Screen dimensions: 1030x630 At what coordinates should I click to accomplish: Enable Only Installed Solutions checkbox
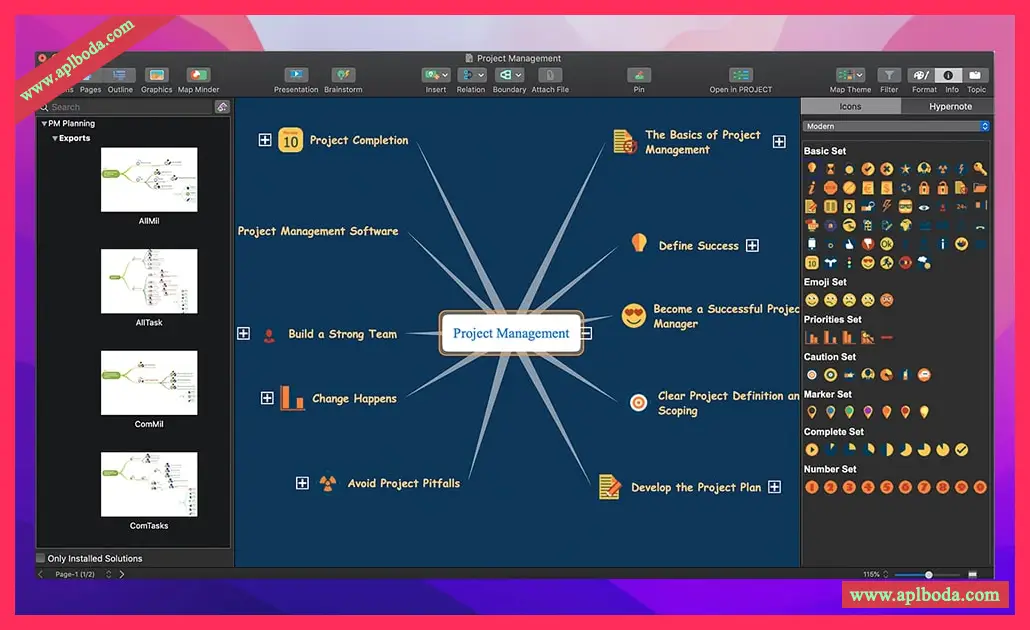41,558
